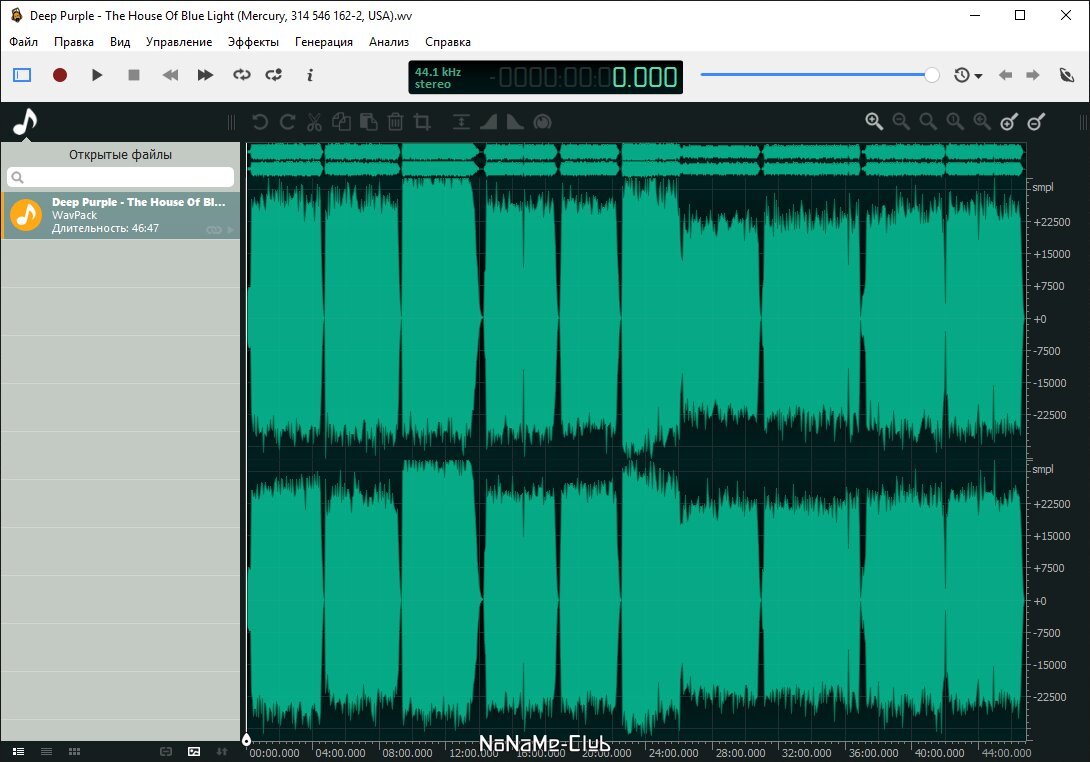Image resolution: width=1090 pixels, height=762 pixels.
Task: Open the Управление menu
Action: 179,42
